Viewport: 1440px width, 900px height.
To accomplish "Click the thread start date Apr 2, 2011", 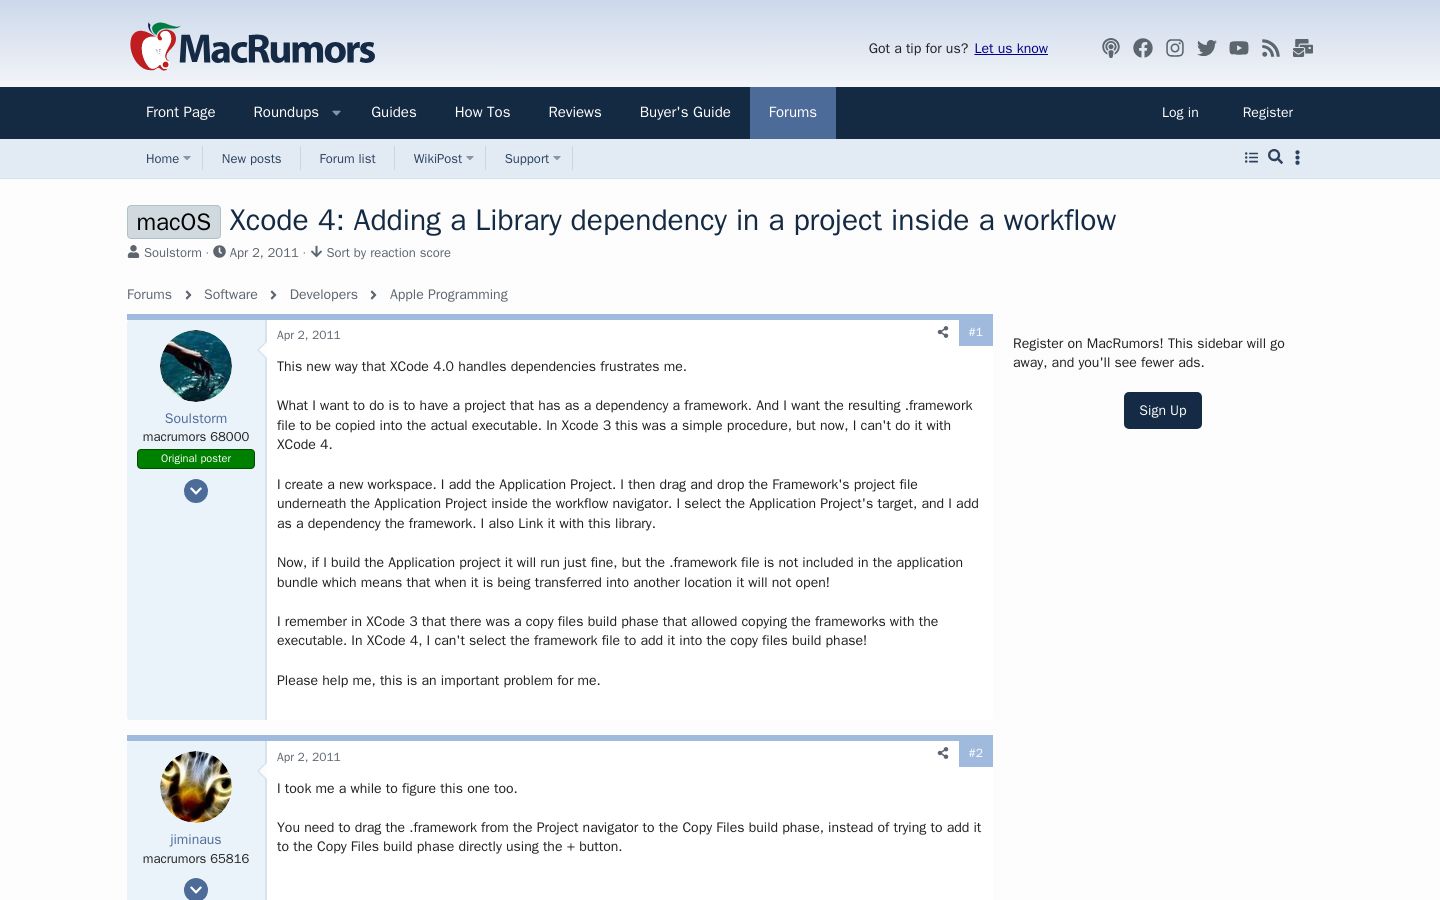I will (264, 253).
